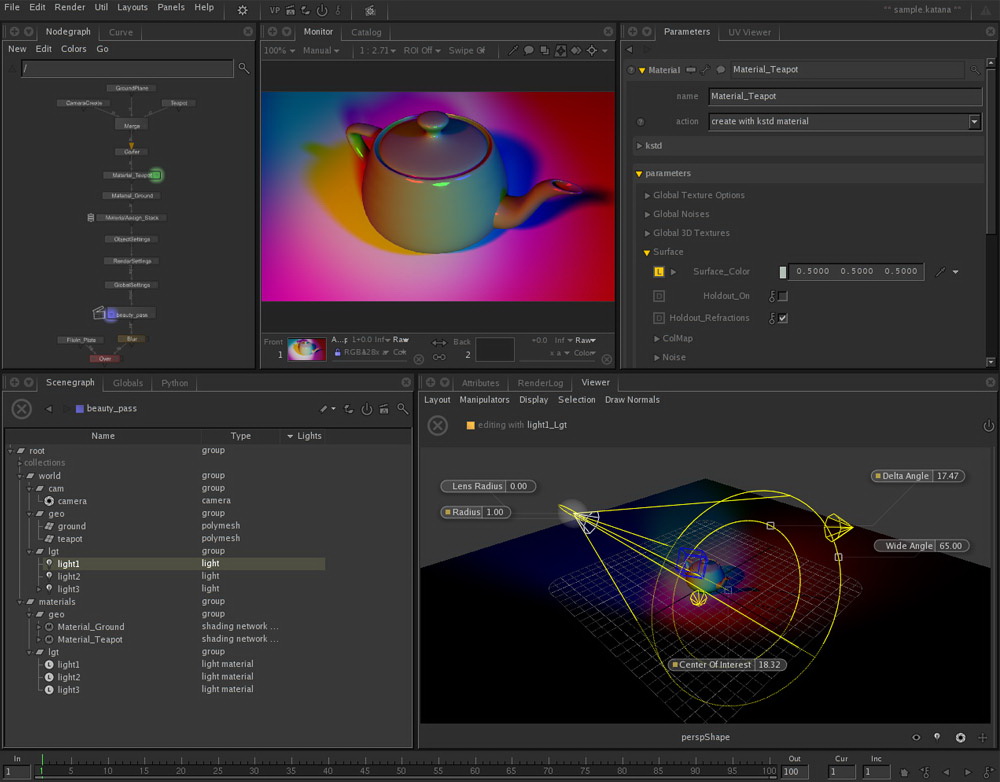Open the action dropdown for kstd material
The image size is (1000, 782).
pos(974,122)
